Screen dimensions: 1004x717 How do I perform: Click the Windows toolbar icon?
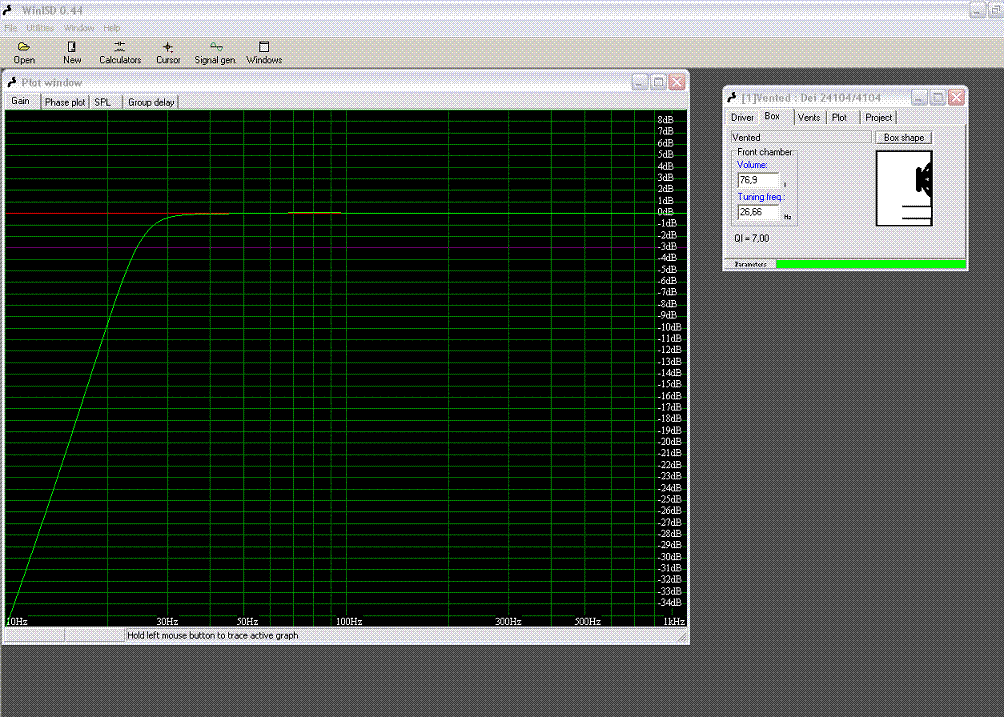click(264, 47)
